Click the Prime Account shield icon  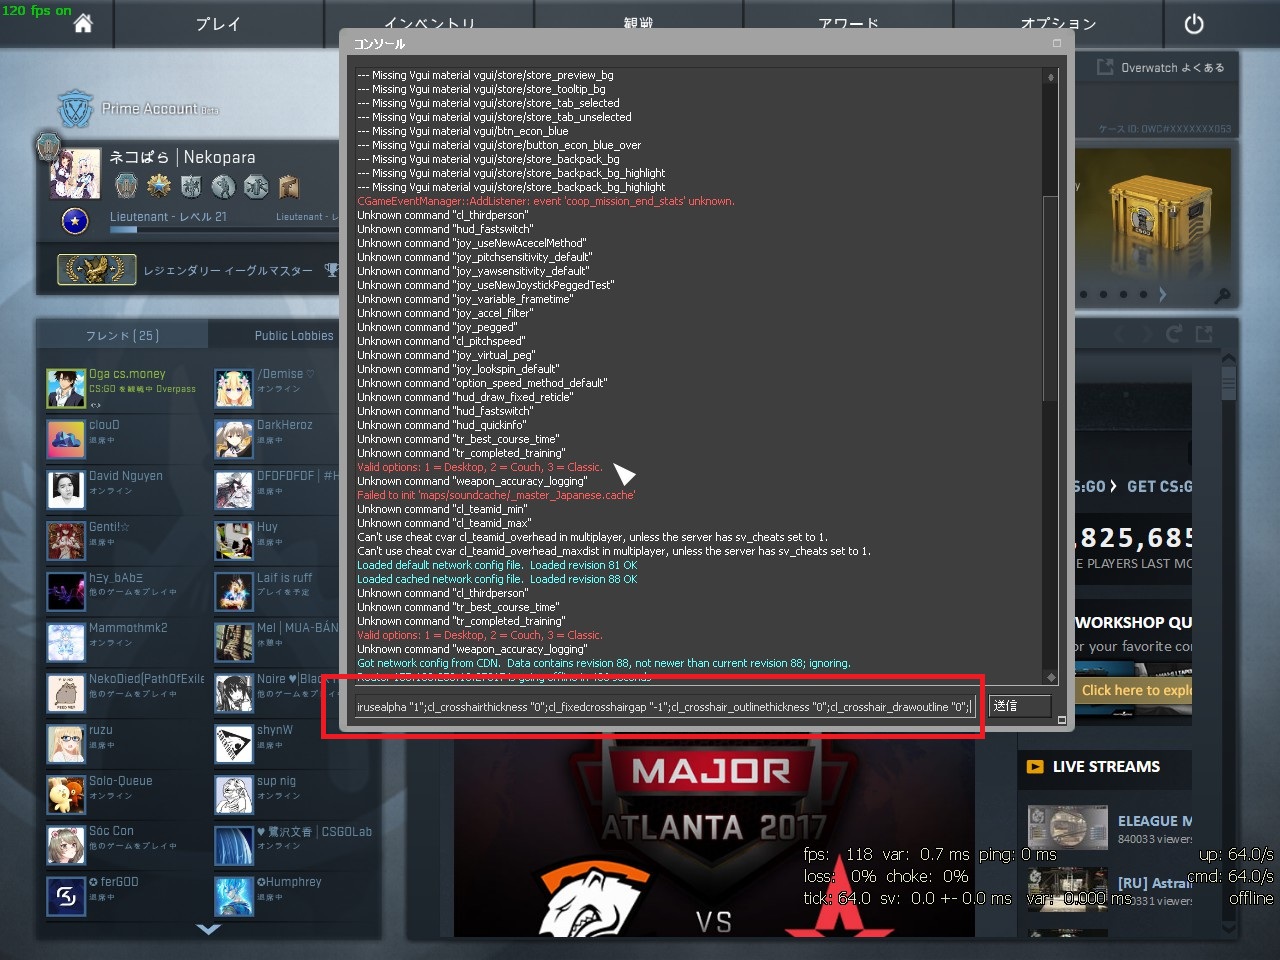[75, 109]
